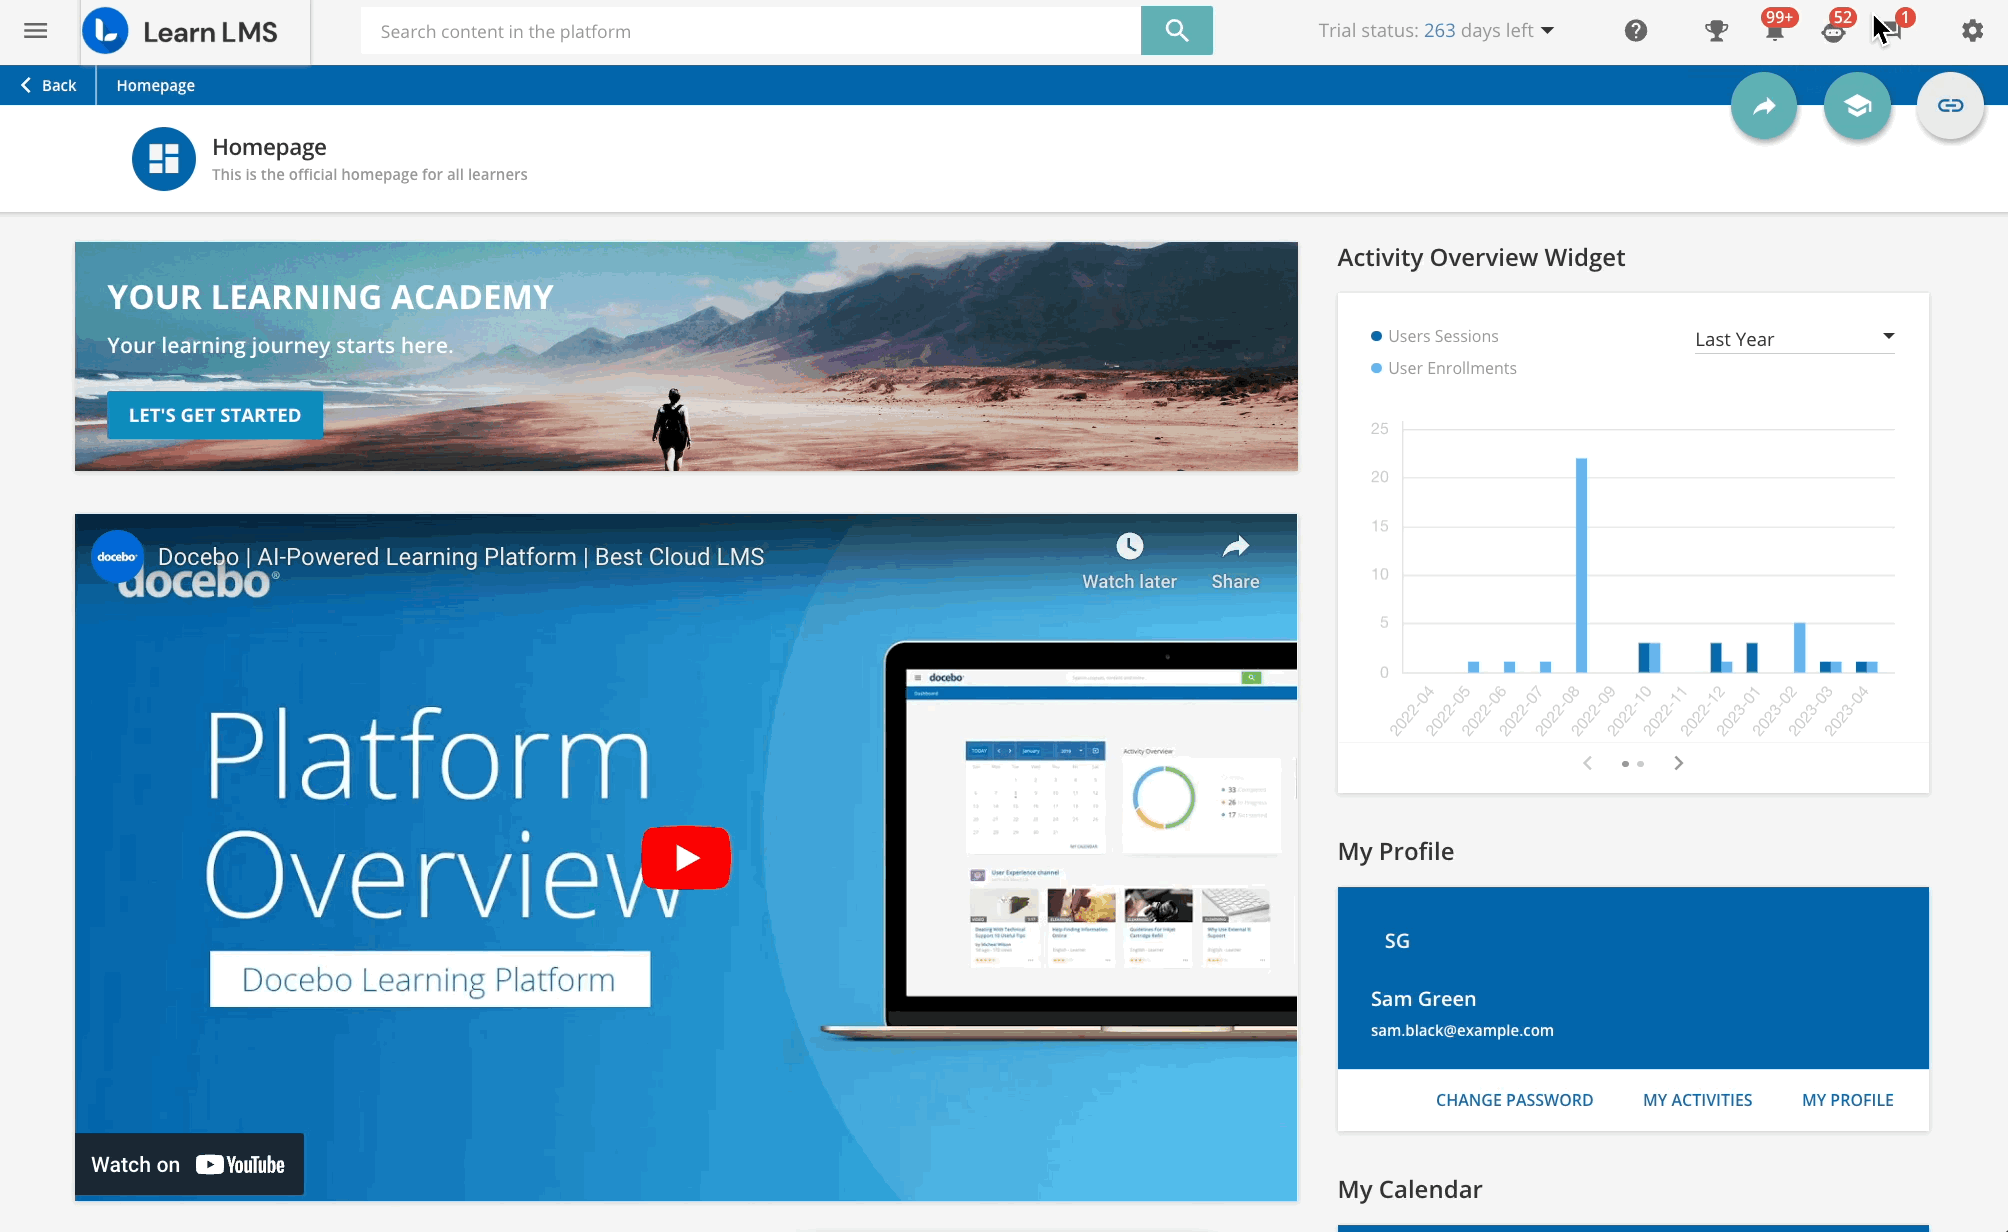
Task: Click sam.black@example.com email text
Action: [1462, 1030]
